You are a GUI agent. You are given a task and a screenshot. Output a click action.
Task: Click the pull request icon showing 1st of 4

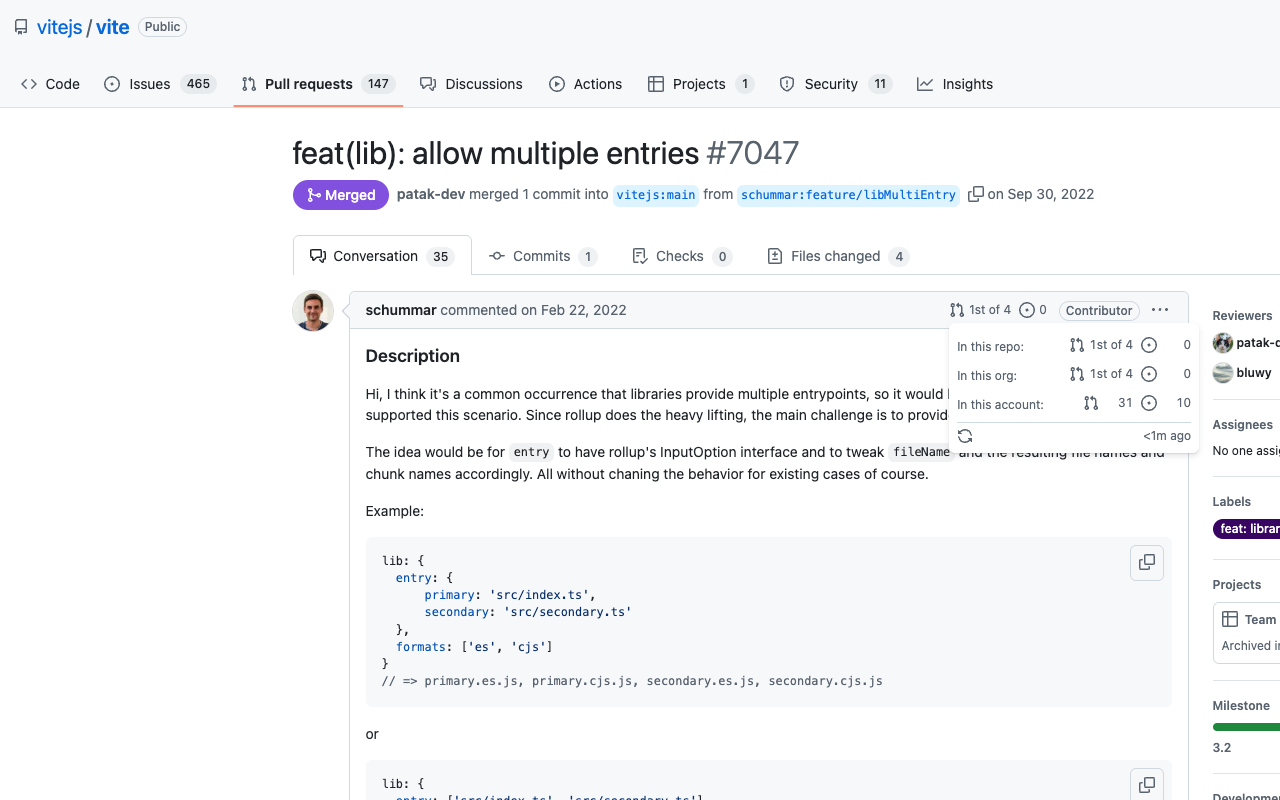(x=955, y=310)
